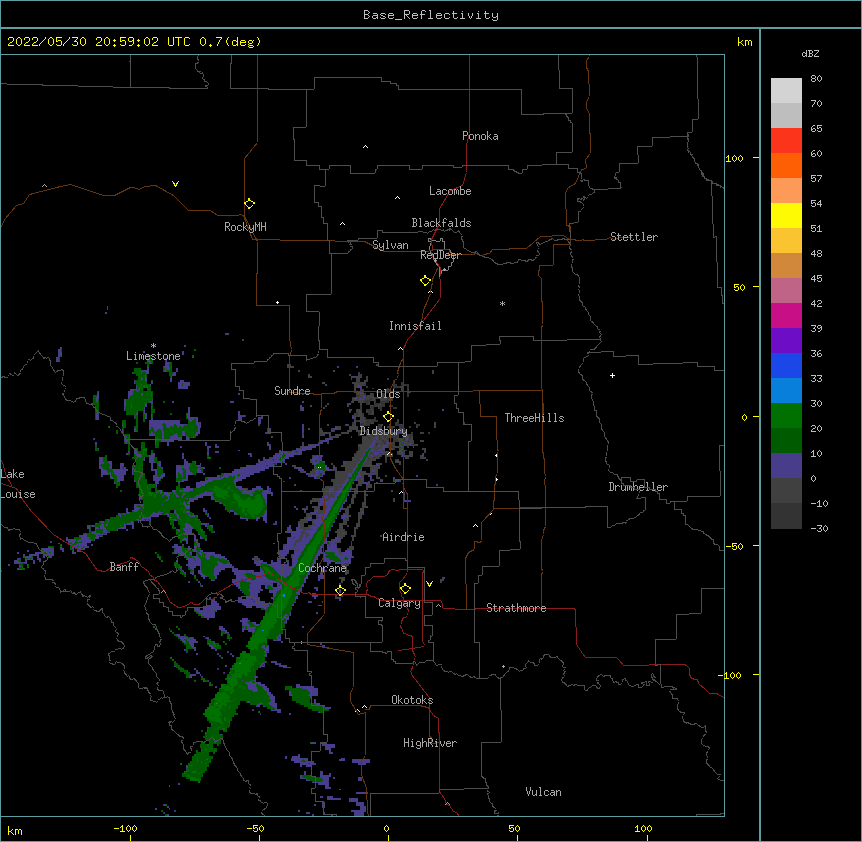Click the Lacombe city label

[450, 191]
